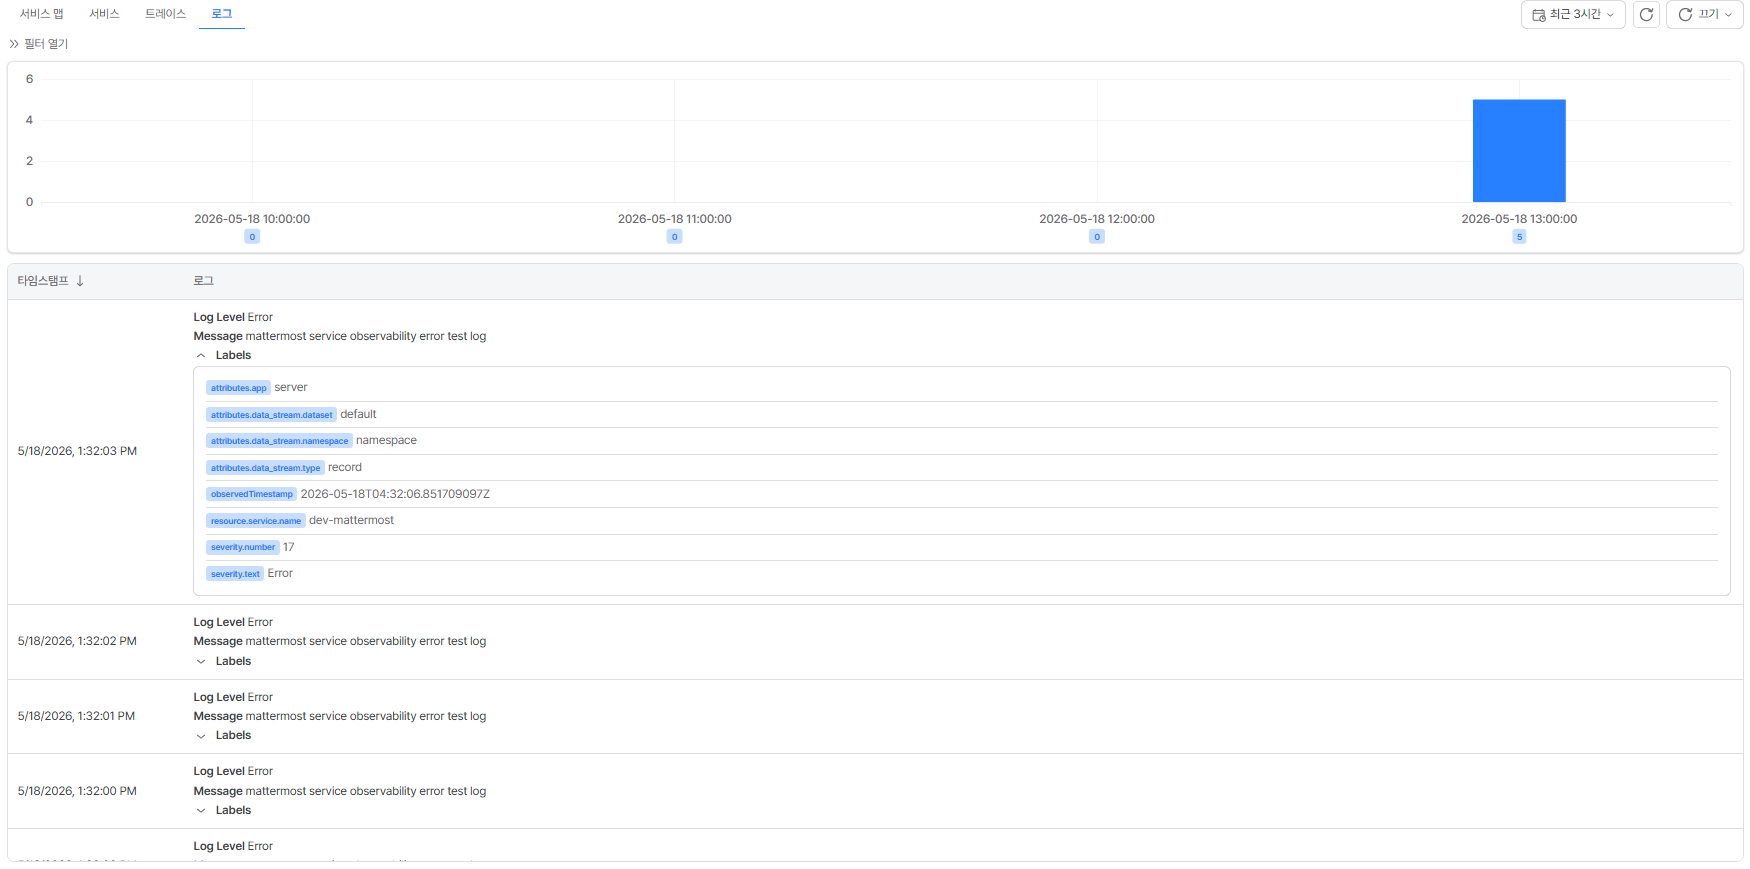Select the 로그 tab

(222, 14)
